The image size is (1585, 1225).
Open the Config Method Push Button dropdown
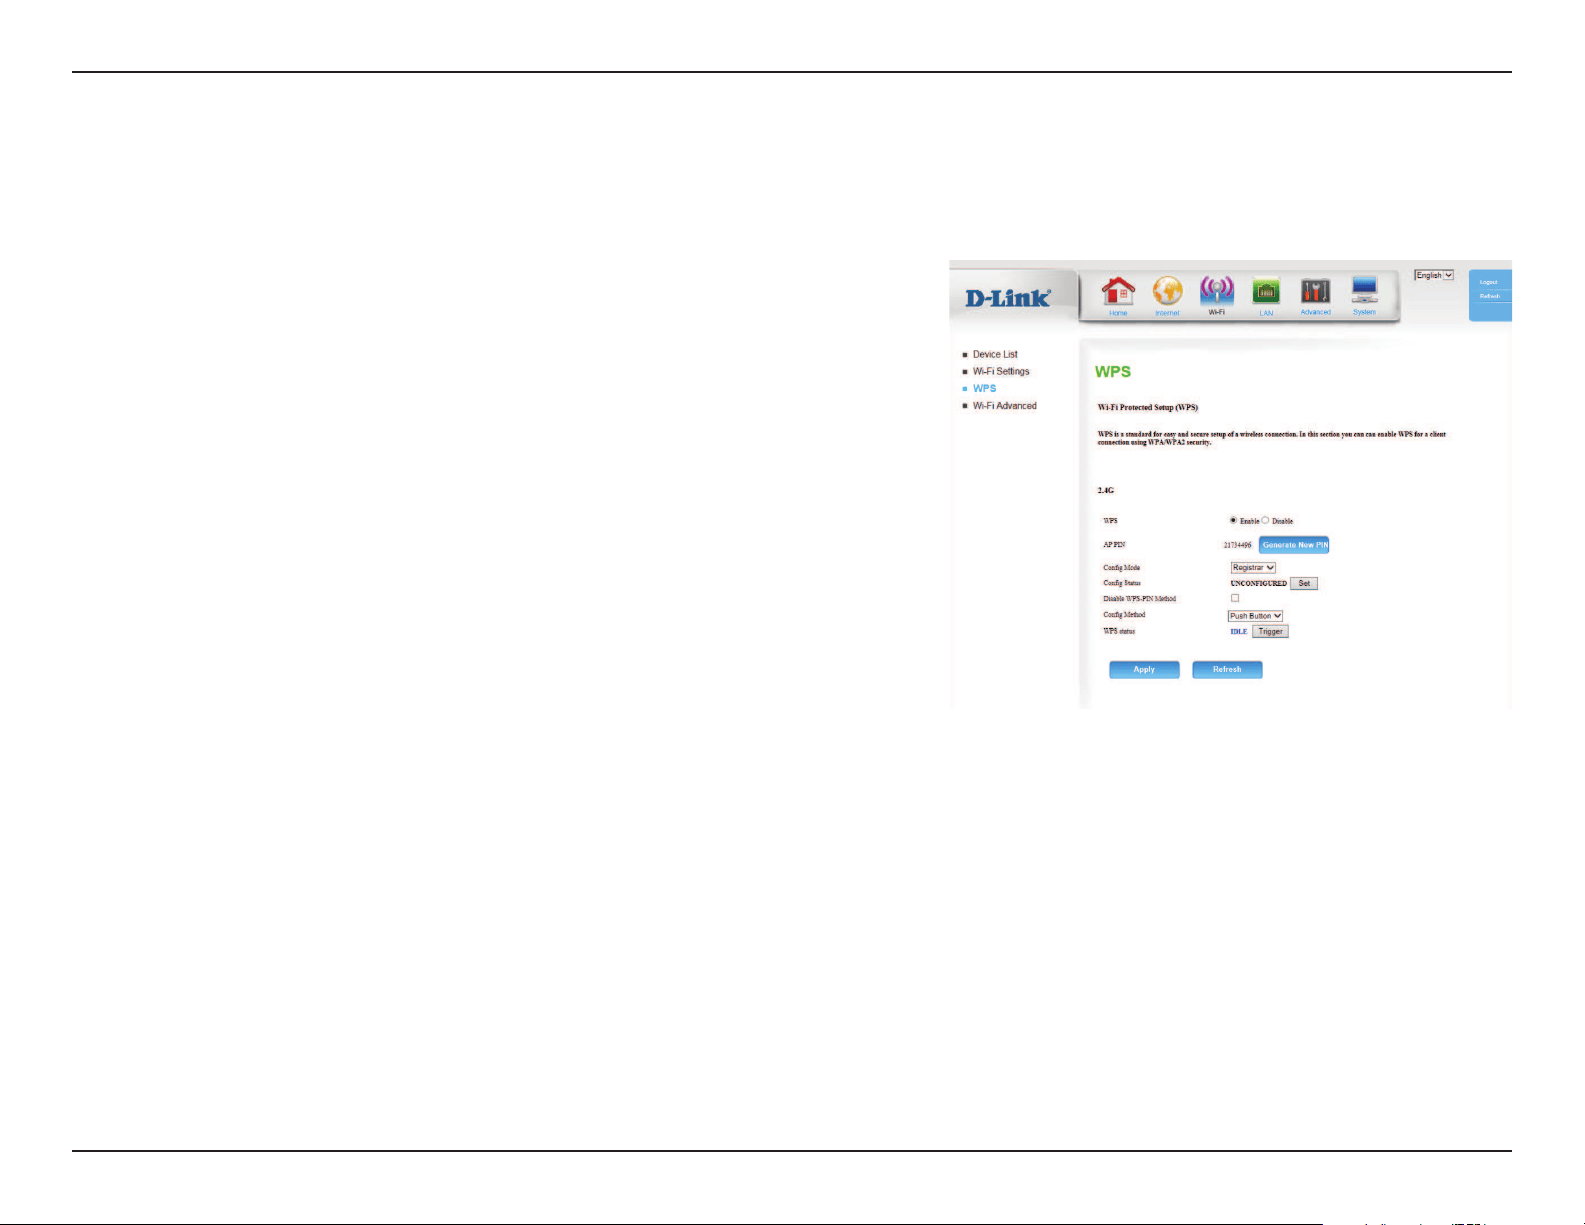point(1255,616)
